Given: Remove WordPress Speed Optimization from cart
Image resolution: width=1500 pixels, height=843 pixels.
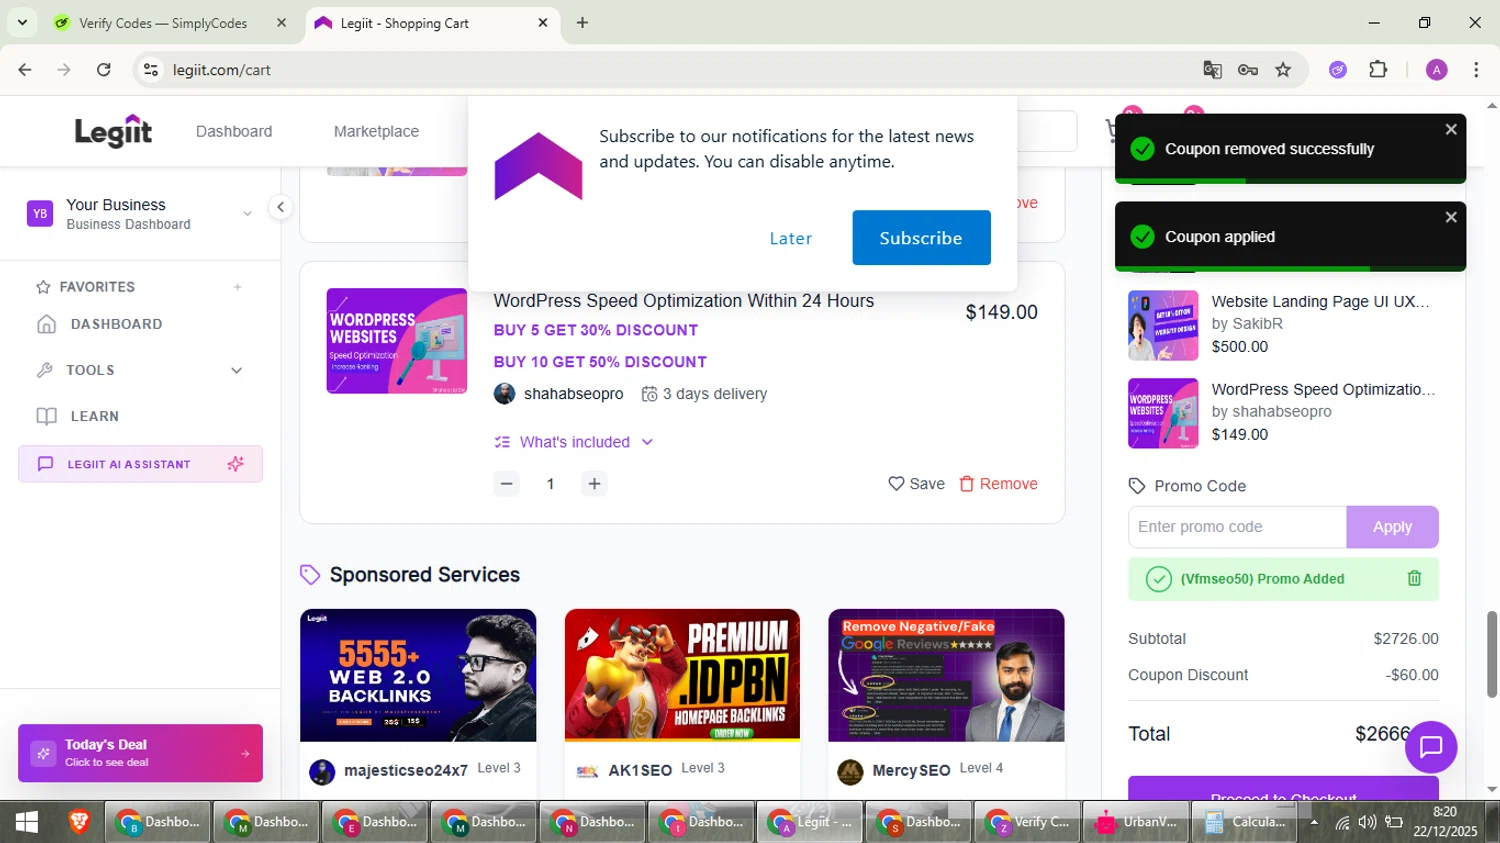Looking at the screenshot, I should (998, 484).
